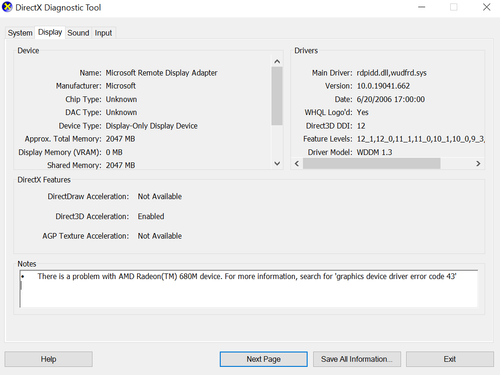Click inside the Notes text box

tap(249, 289)
